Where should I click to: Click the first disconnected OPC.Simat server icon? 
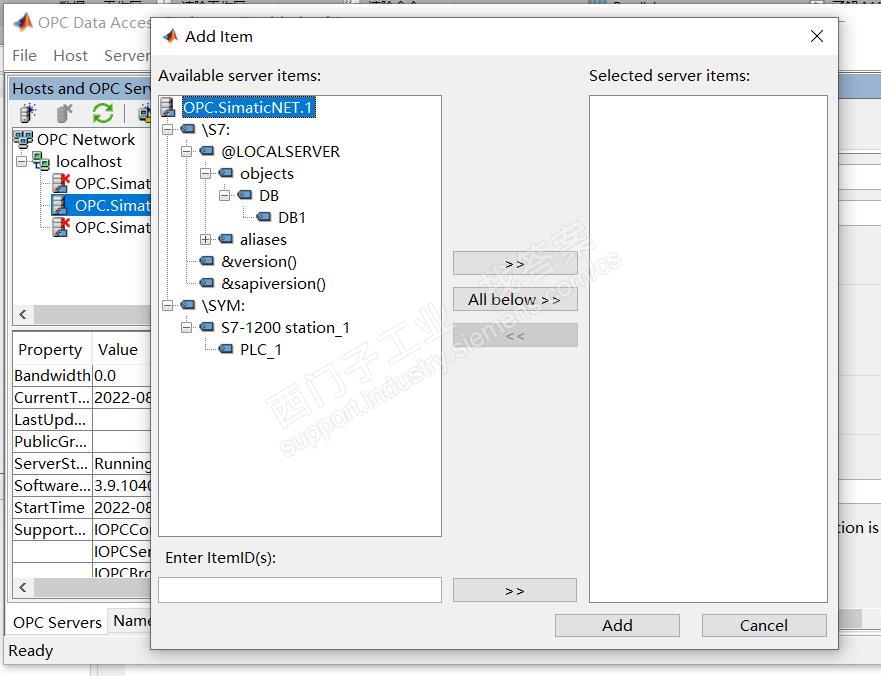(61, 183)
